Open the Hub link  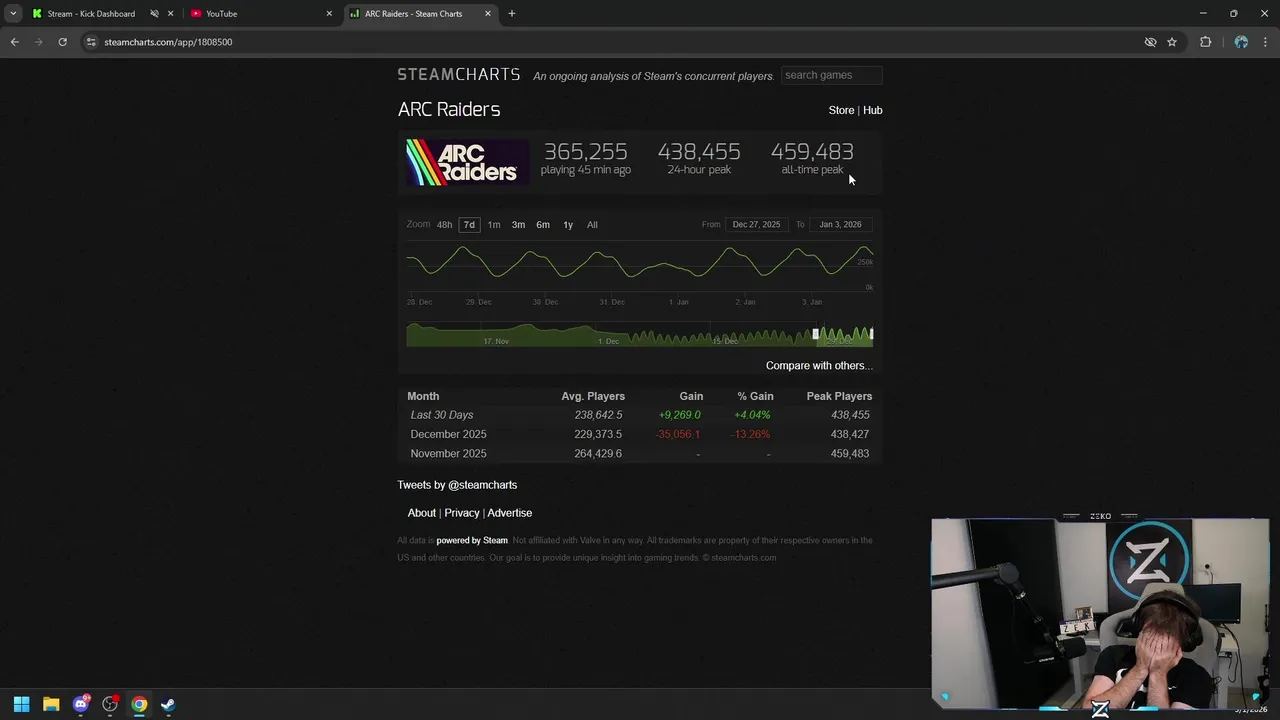(872, 110)
